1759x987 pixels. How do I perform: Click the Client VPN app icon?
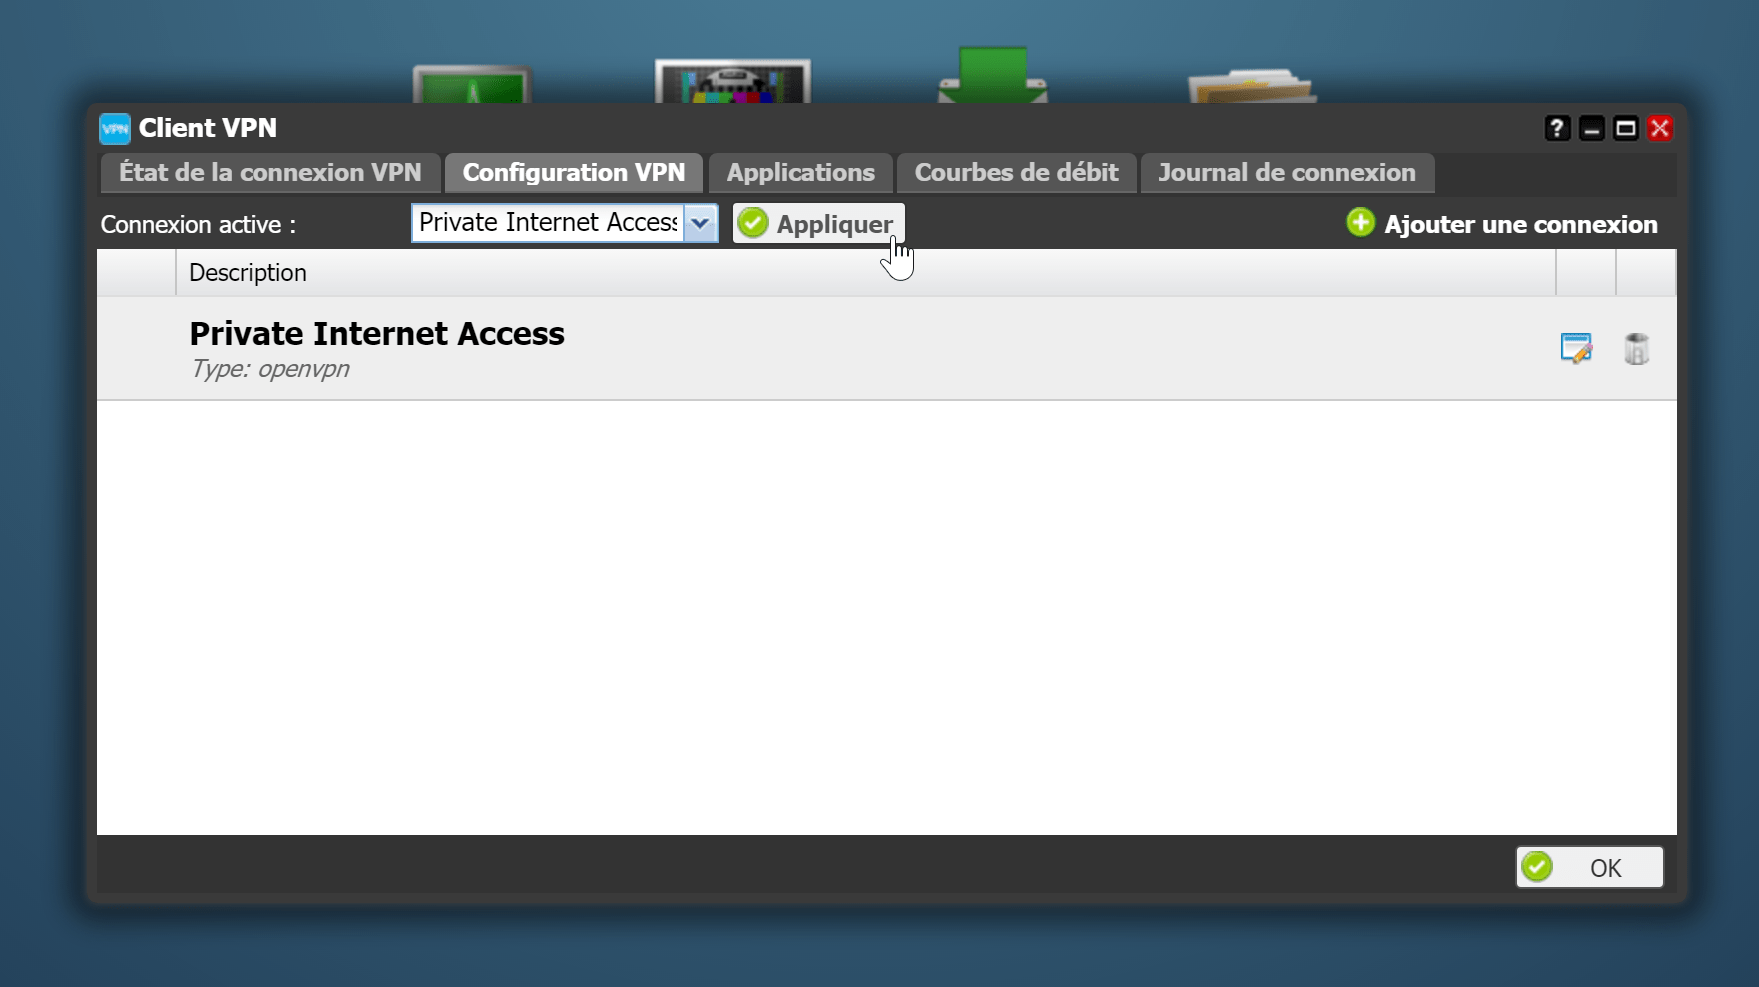point(115,128)
